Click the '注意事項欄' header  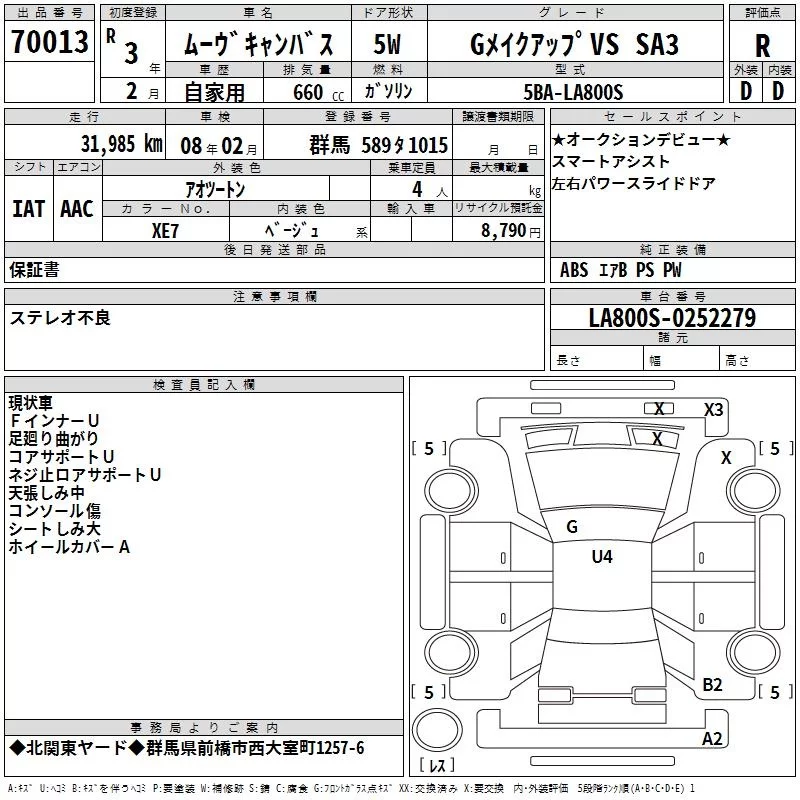coord(274,296)
